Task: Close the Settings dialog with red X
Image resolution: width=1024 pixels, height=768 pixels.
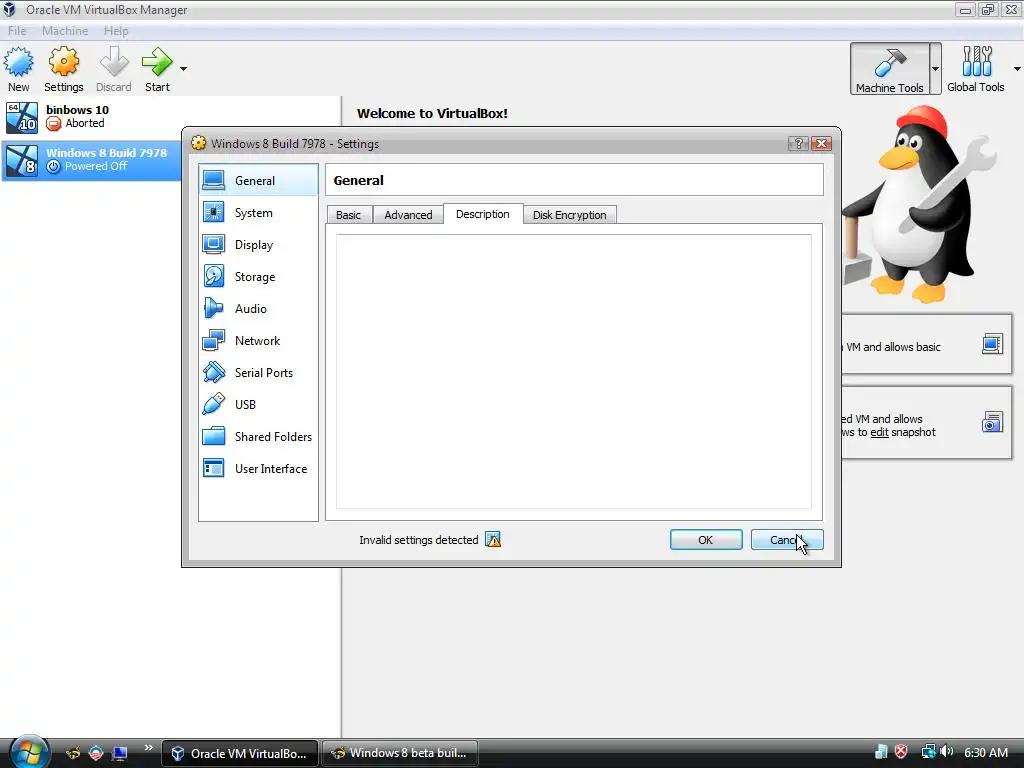Action: coord(822,144)
